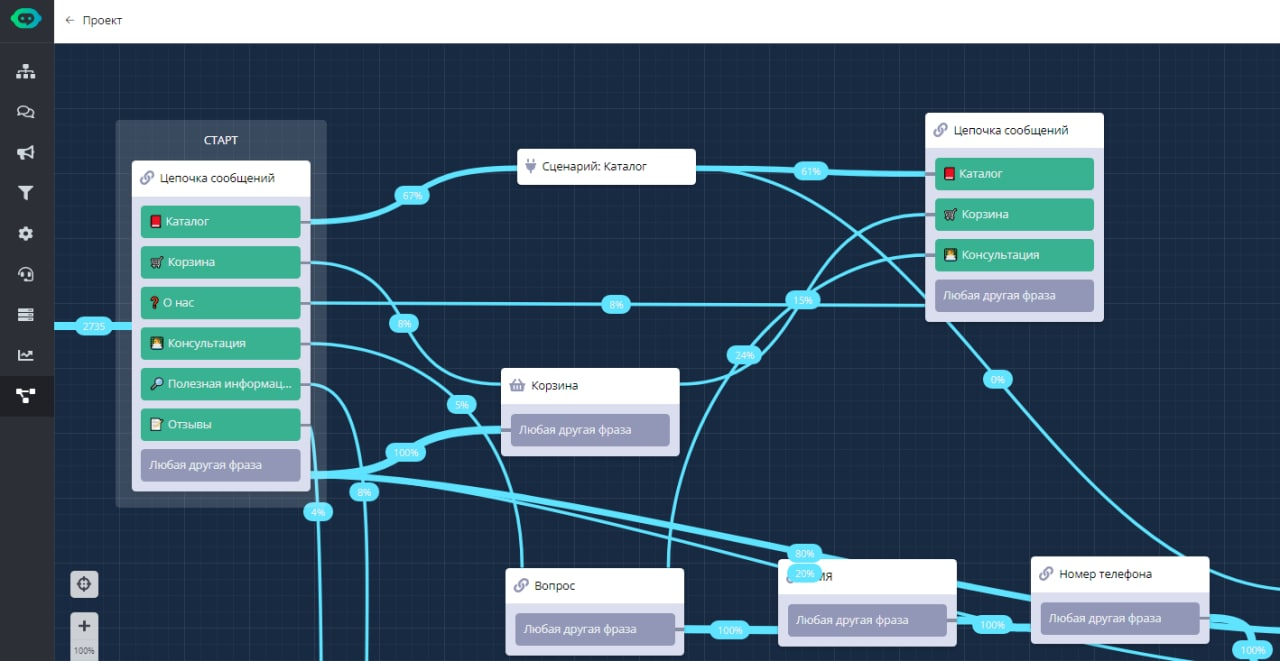Open the structure hierarchy icon in sidebar

pyautogui.click(x=26, y=71)
